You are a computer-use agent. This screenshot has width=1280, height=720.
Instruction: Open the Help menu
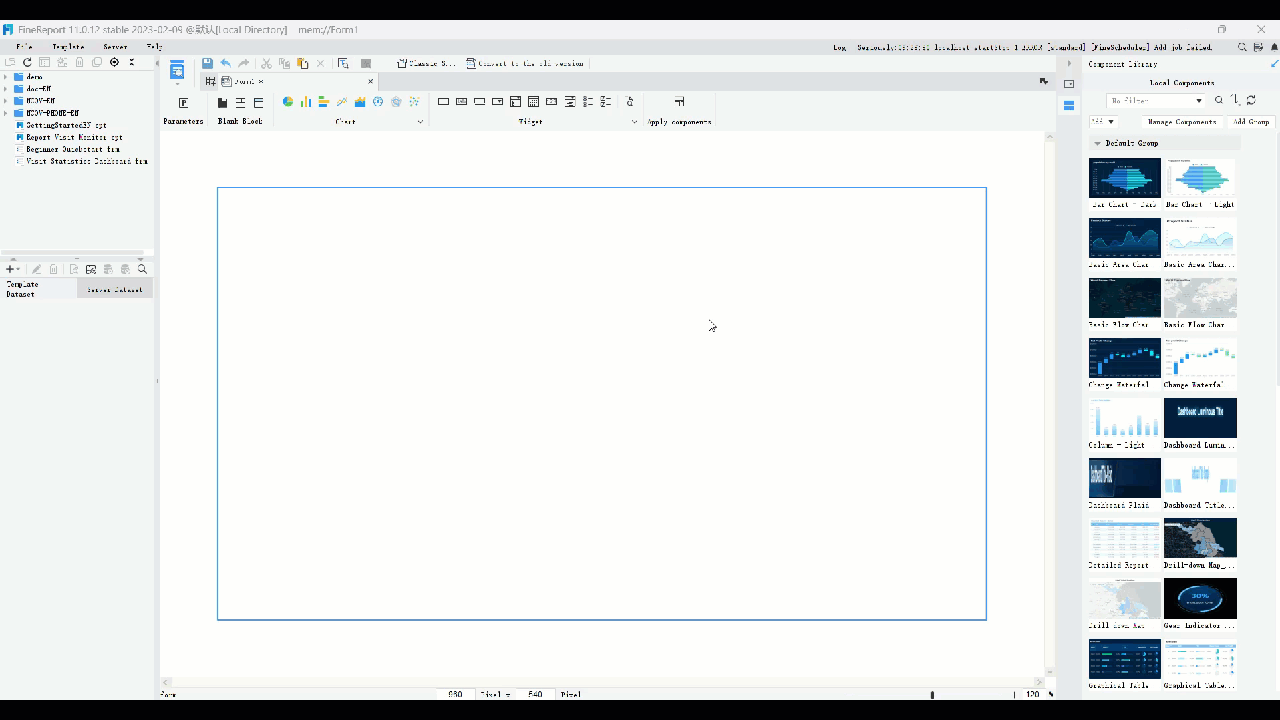coord(155,47)
